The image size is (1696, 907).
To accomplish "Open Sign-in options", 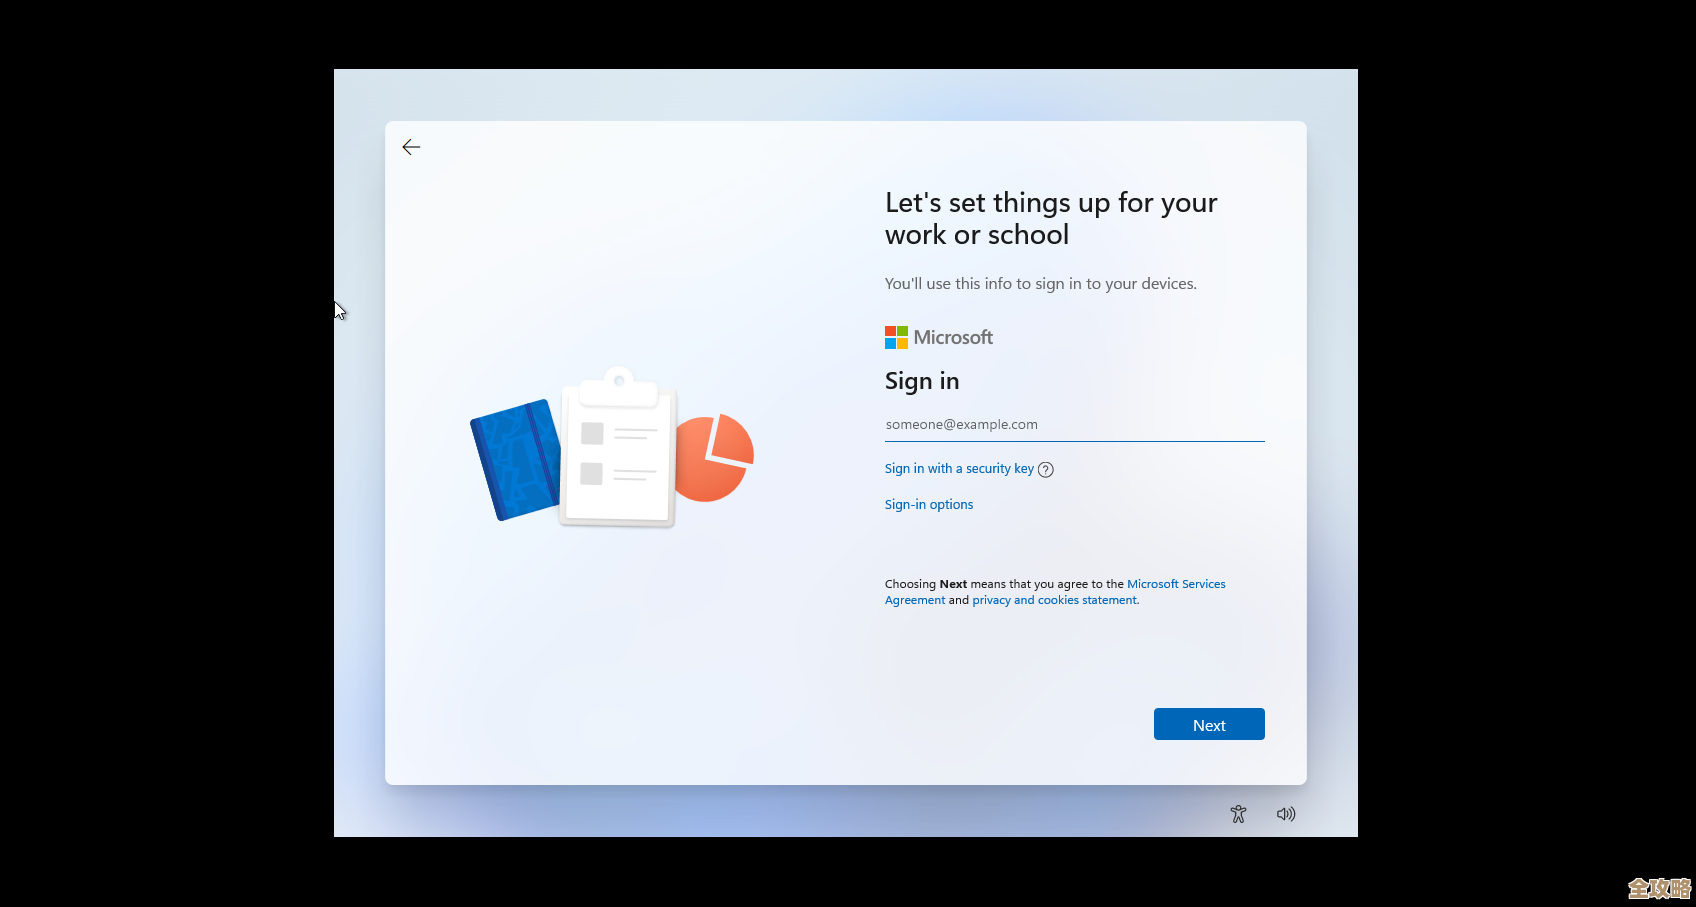I will click(x=928, y=504).
